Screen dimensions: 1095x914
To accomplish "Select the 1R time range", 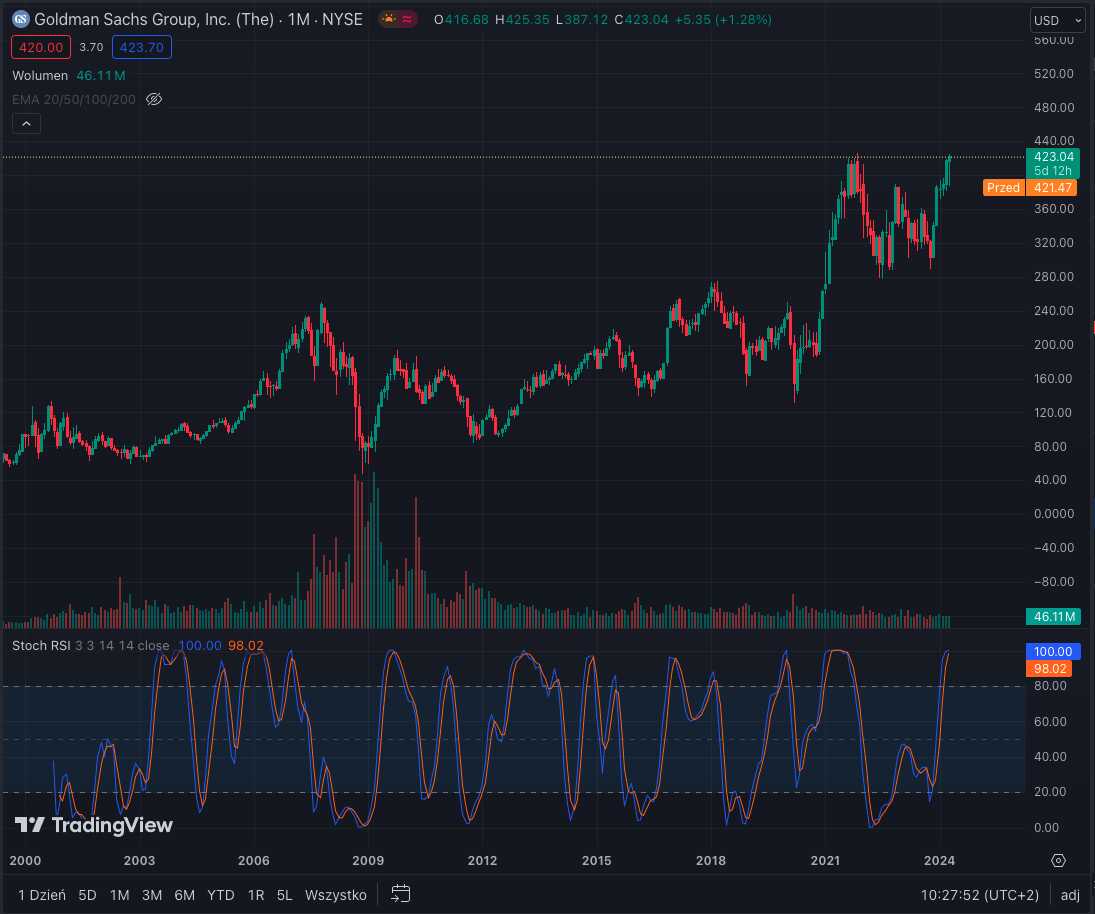I will pyautogui.click(x=256, y=894).
